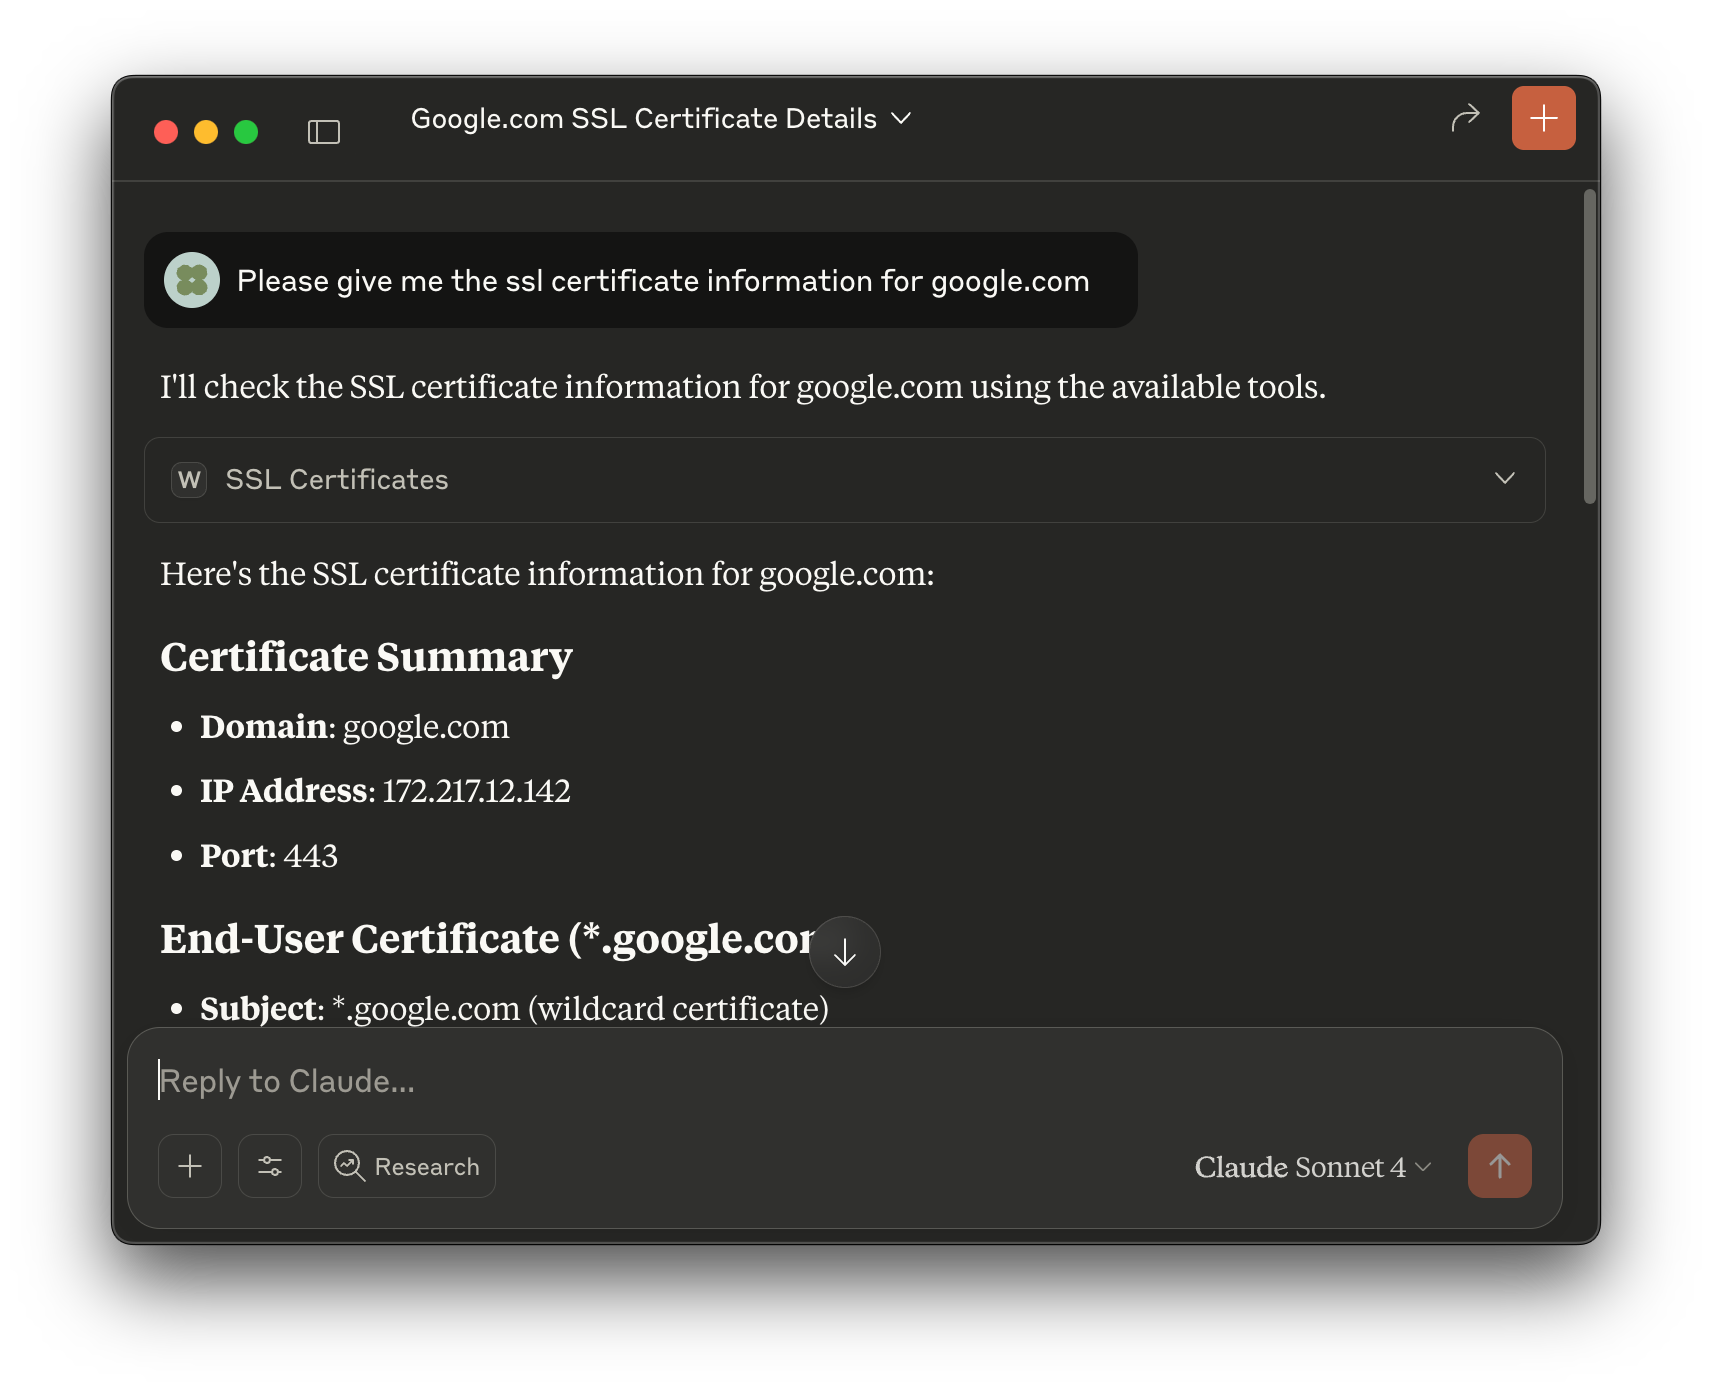The width and height of the screenshot is (1712, 1392).
Task: Click the W icon on SSL Certificates block
Action: 189,480
